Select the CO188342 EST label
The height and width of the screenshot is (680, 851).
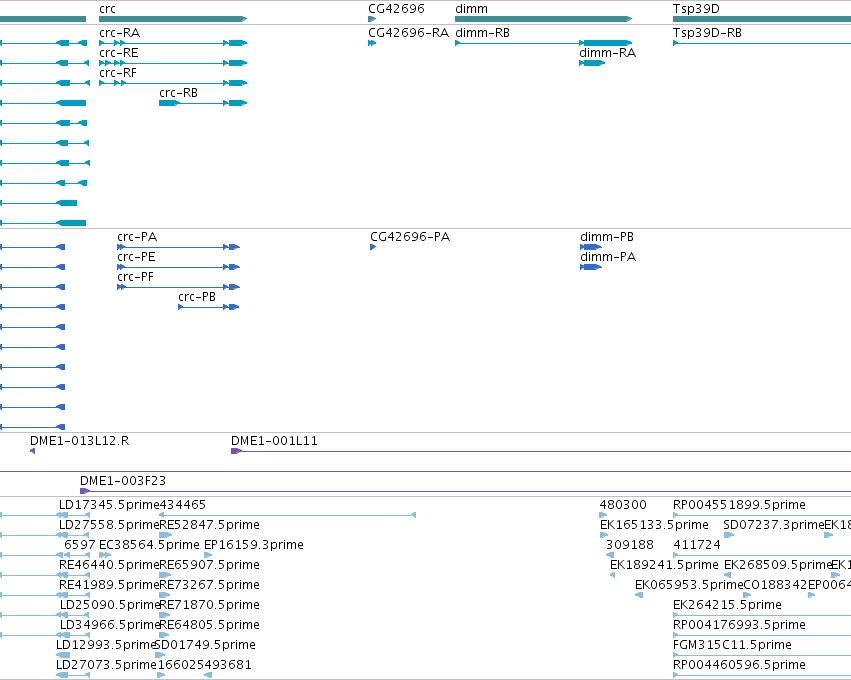click(x=775, y=585)
